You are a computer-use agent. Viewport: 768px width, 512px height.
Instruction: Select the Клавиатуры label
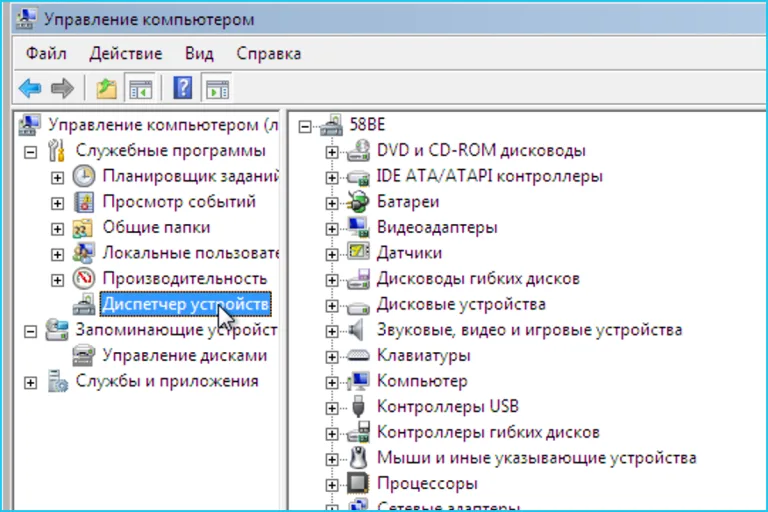click(x=424, y=355)
